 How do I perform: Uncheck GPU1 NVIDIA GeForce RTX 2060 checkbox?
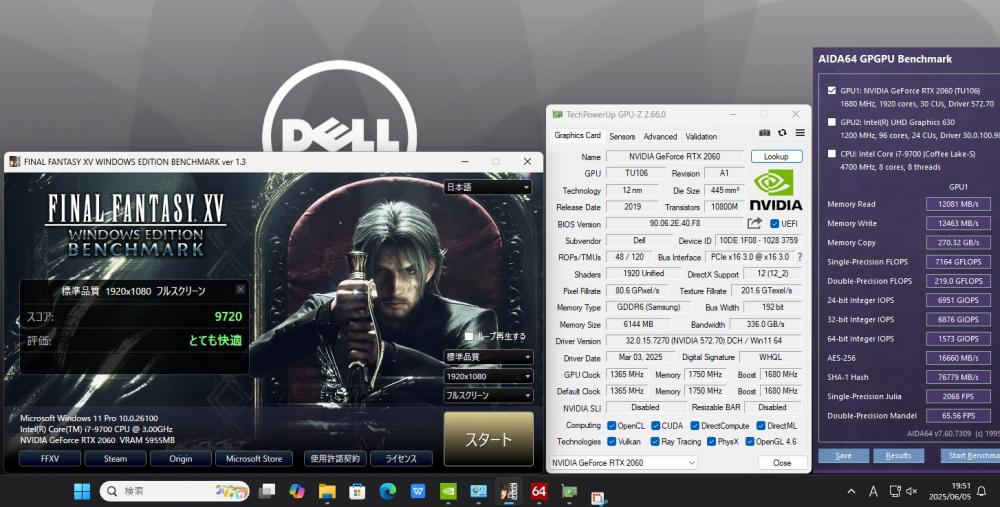[832, 91]
